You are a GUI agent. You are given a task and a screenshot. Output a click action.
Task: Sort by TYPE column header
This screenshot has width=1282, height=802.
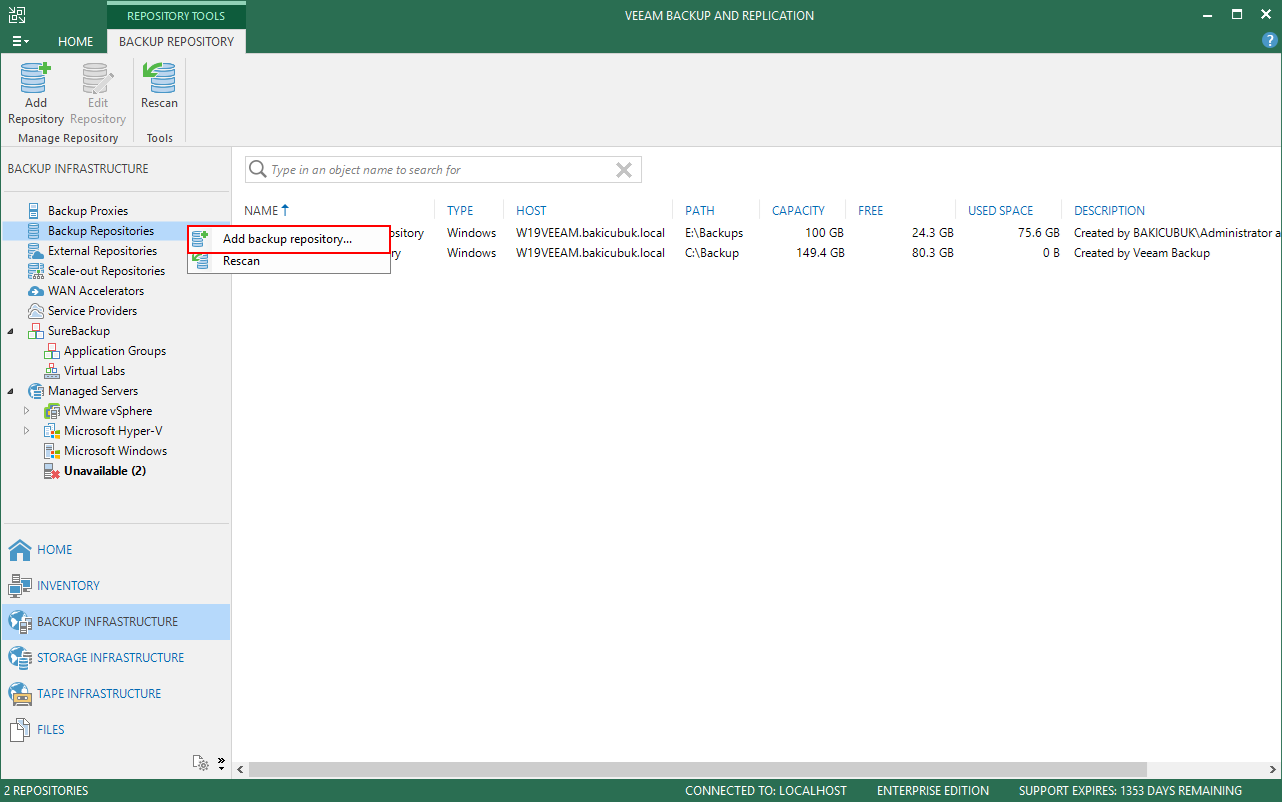pyautogui.click(x=460, y=211)
